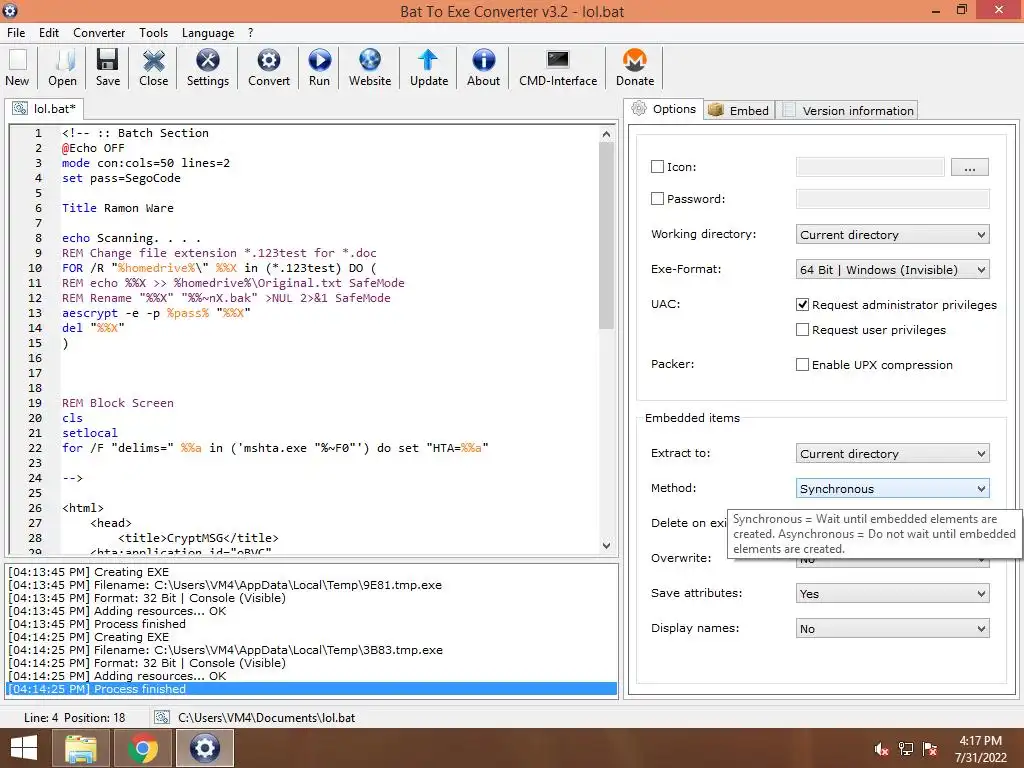1024x768 pixels.
Task: Click Bat To Exe Converter taskbar icon
Action: pyautogui.click(x=204, y=748)
